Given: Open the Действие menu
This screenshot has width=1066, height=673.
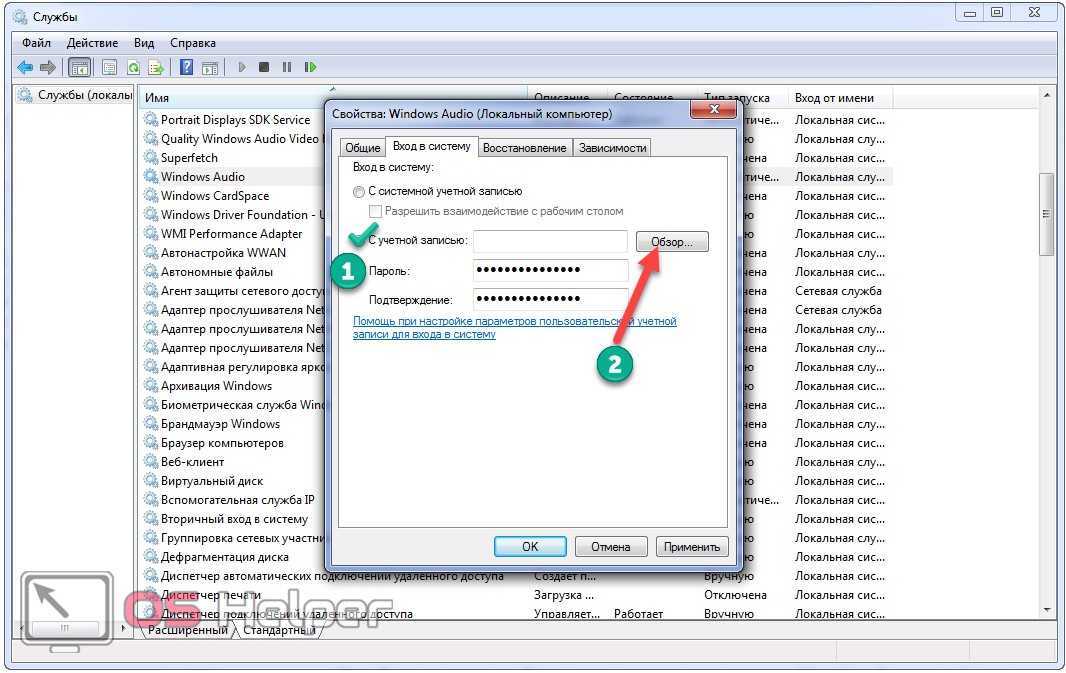Looking at the screenshot, I should click(x=92, y=43).
